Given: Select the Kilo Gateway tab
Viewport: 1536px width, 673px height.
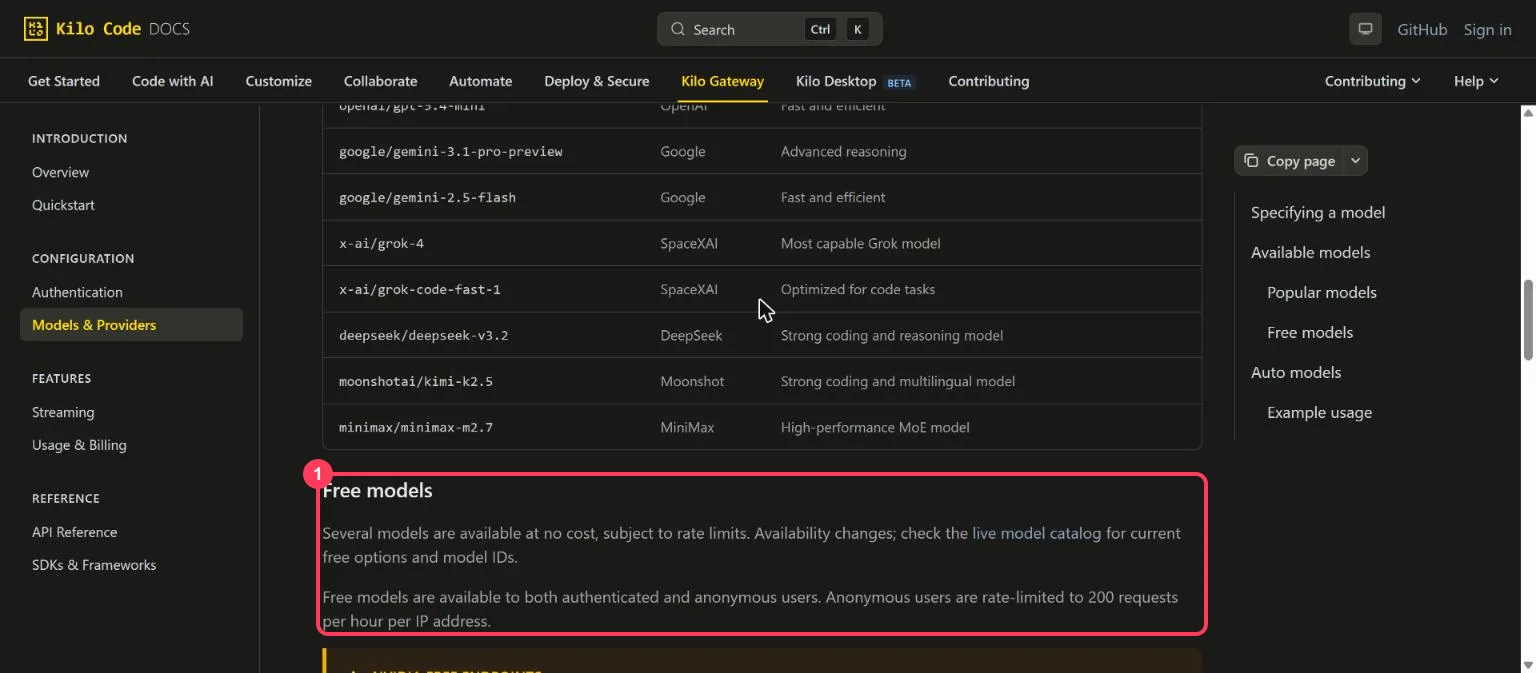Looking at the screenshot, I should coord(722,81).
